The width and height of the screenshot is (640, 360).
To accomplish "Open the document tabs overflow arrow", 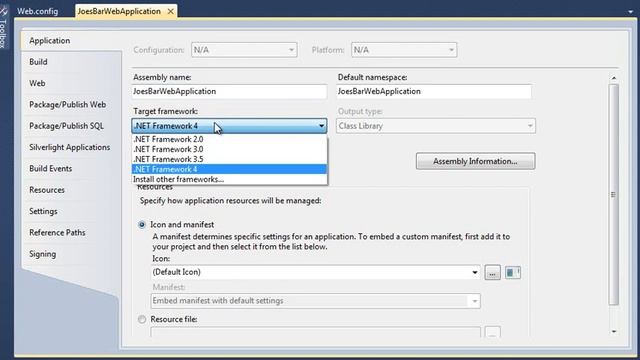I will click(631, 12).
